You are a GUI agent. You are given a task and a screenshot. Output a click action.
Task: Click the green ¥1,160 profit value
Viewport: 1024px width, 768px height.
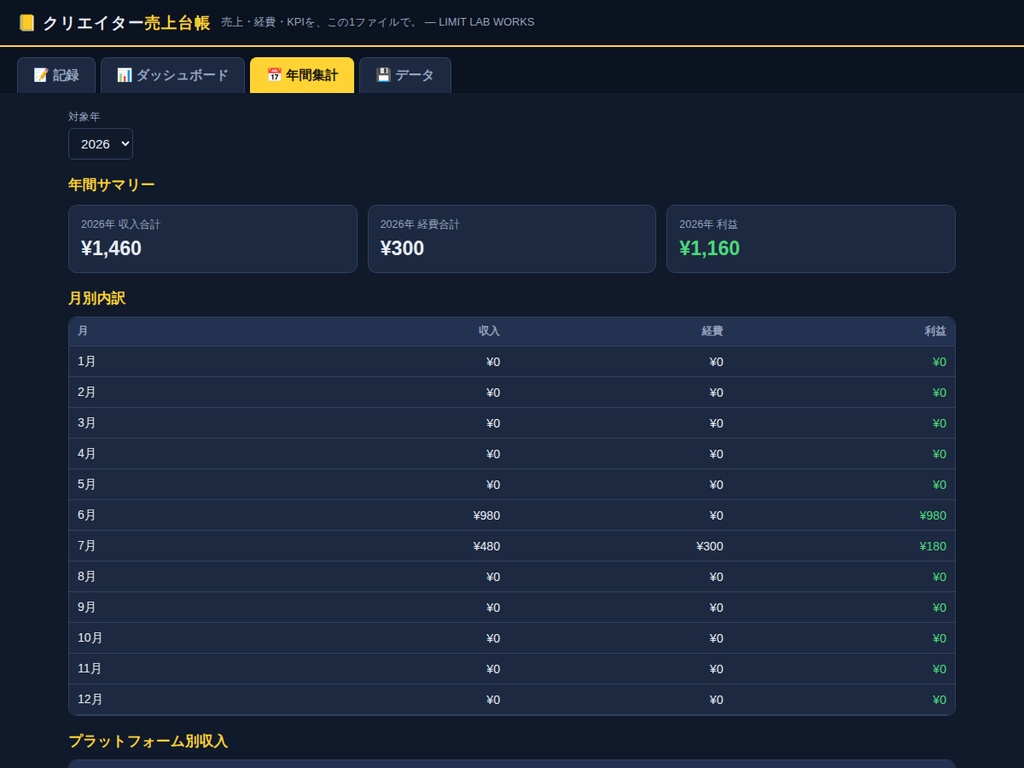click(x=709, y=248)
